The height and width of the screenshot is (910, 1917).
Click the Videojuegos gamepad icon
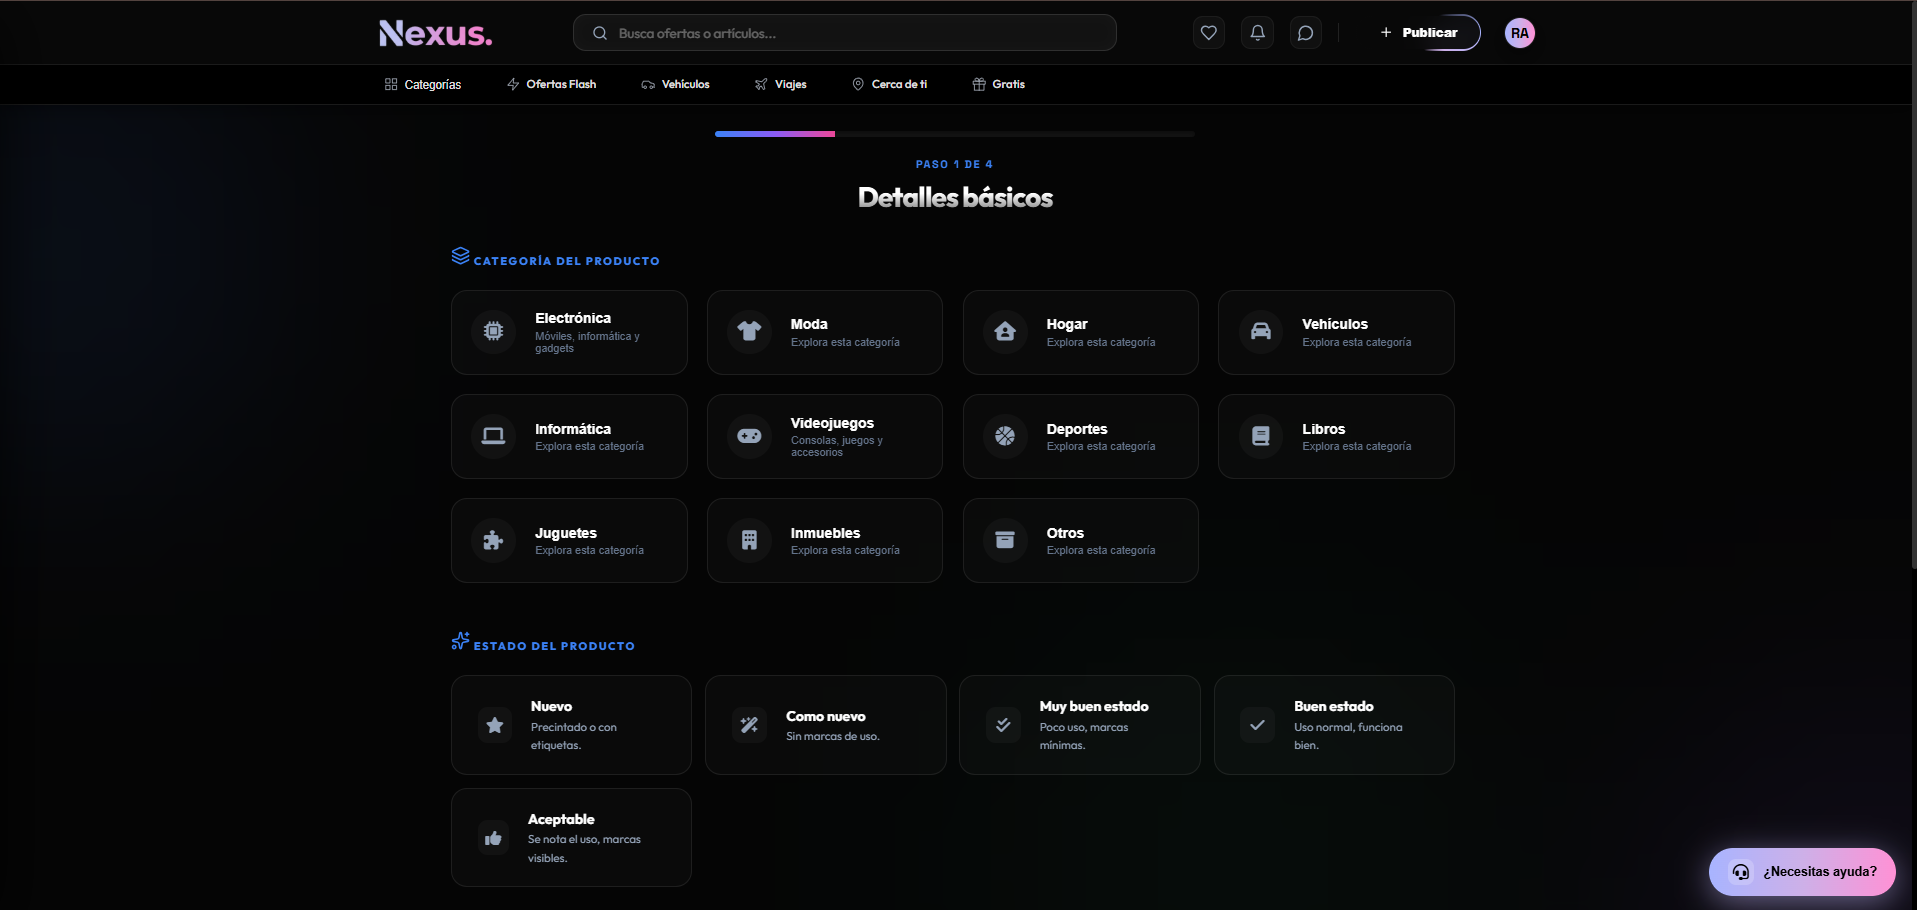coord(749,436)
